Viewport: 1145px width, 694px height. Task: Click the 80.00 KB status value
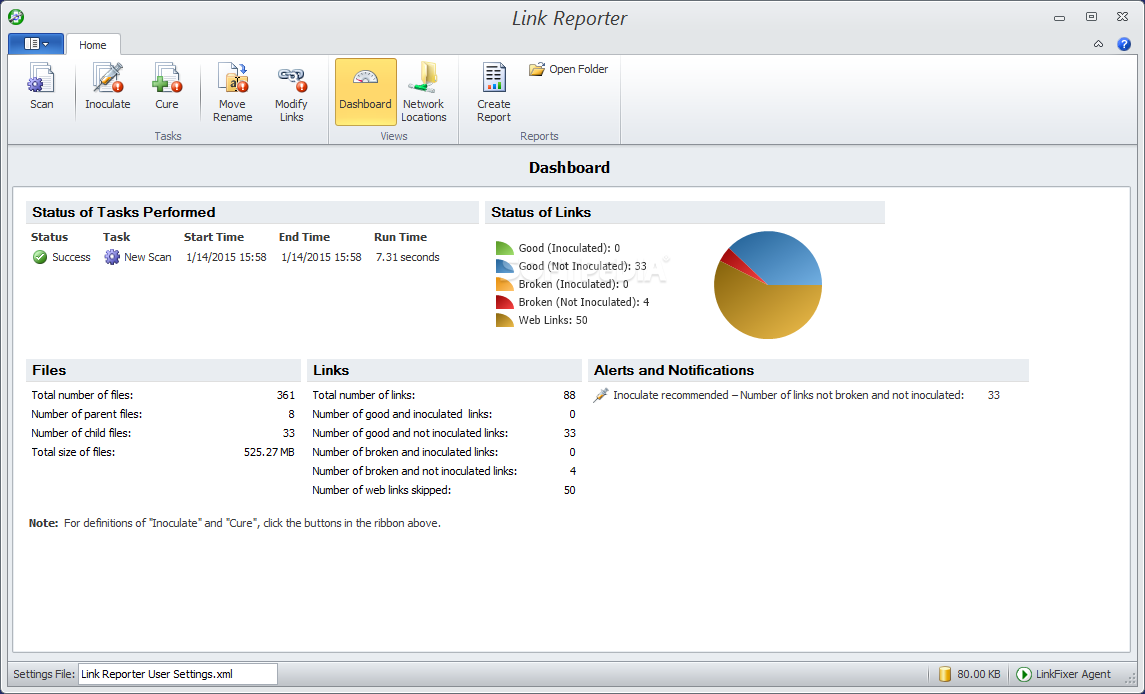click(x=979, y=674)
